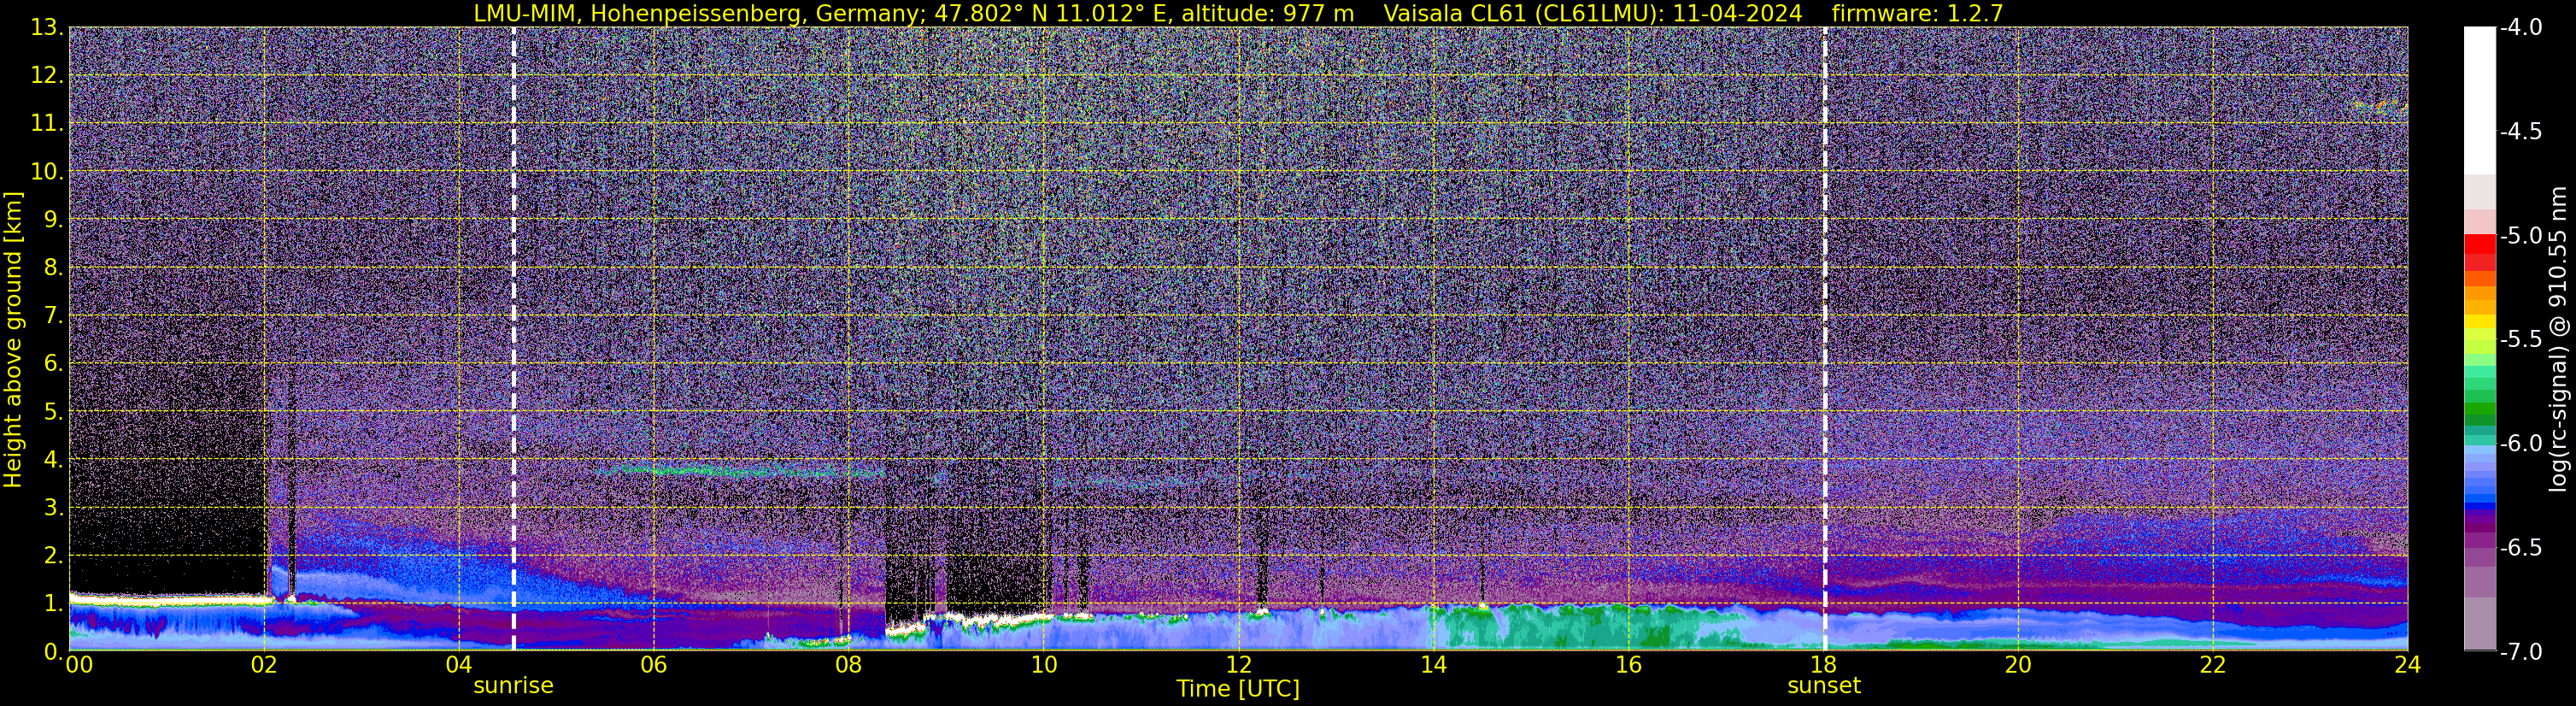Click the -4.0 colorbar tick label
This screenshot has width=2576, height=706.
2520,28
